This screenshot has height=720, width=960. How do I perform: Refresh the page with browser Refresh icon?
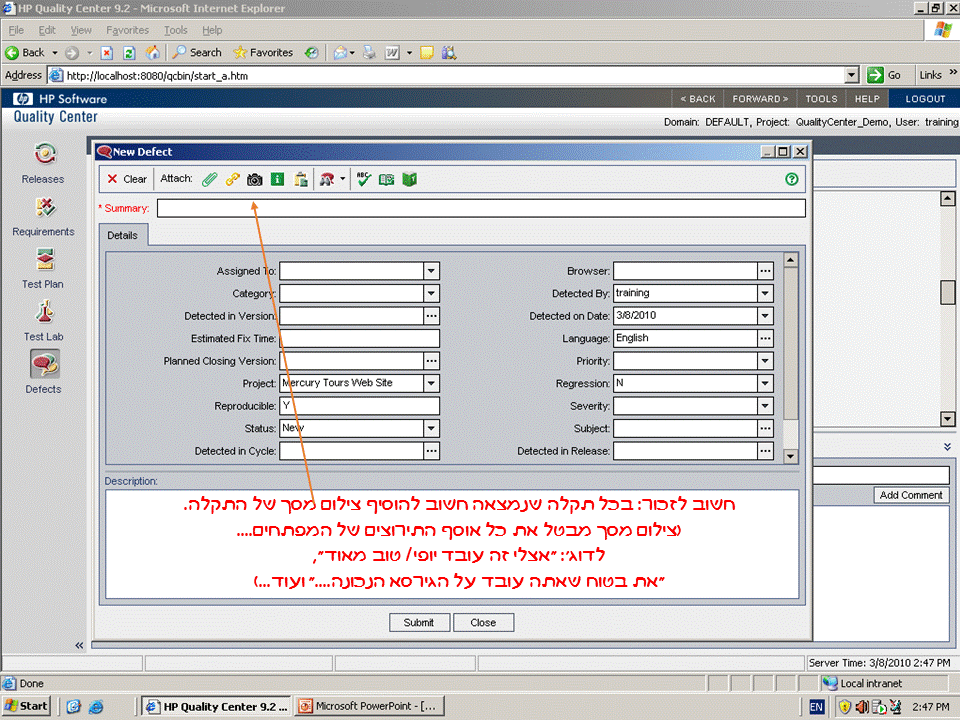click(129, 53)
